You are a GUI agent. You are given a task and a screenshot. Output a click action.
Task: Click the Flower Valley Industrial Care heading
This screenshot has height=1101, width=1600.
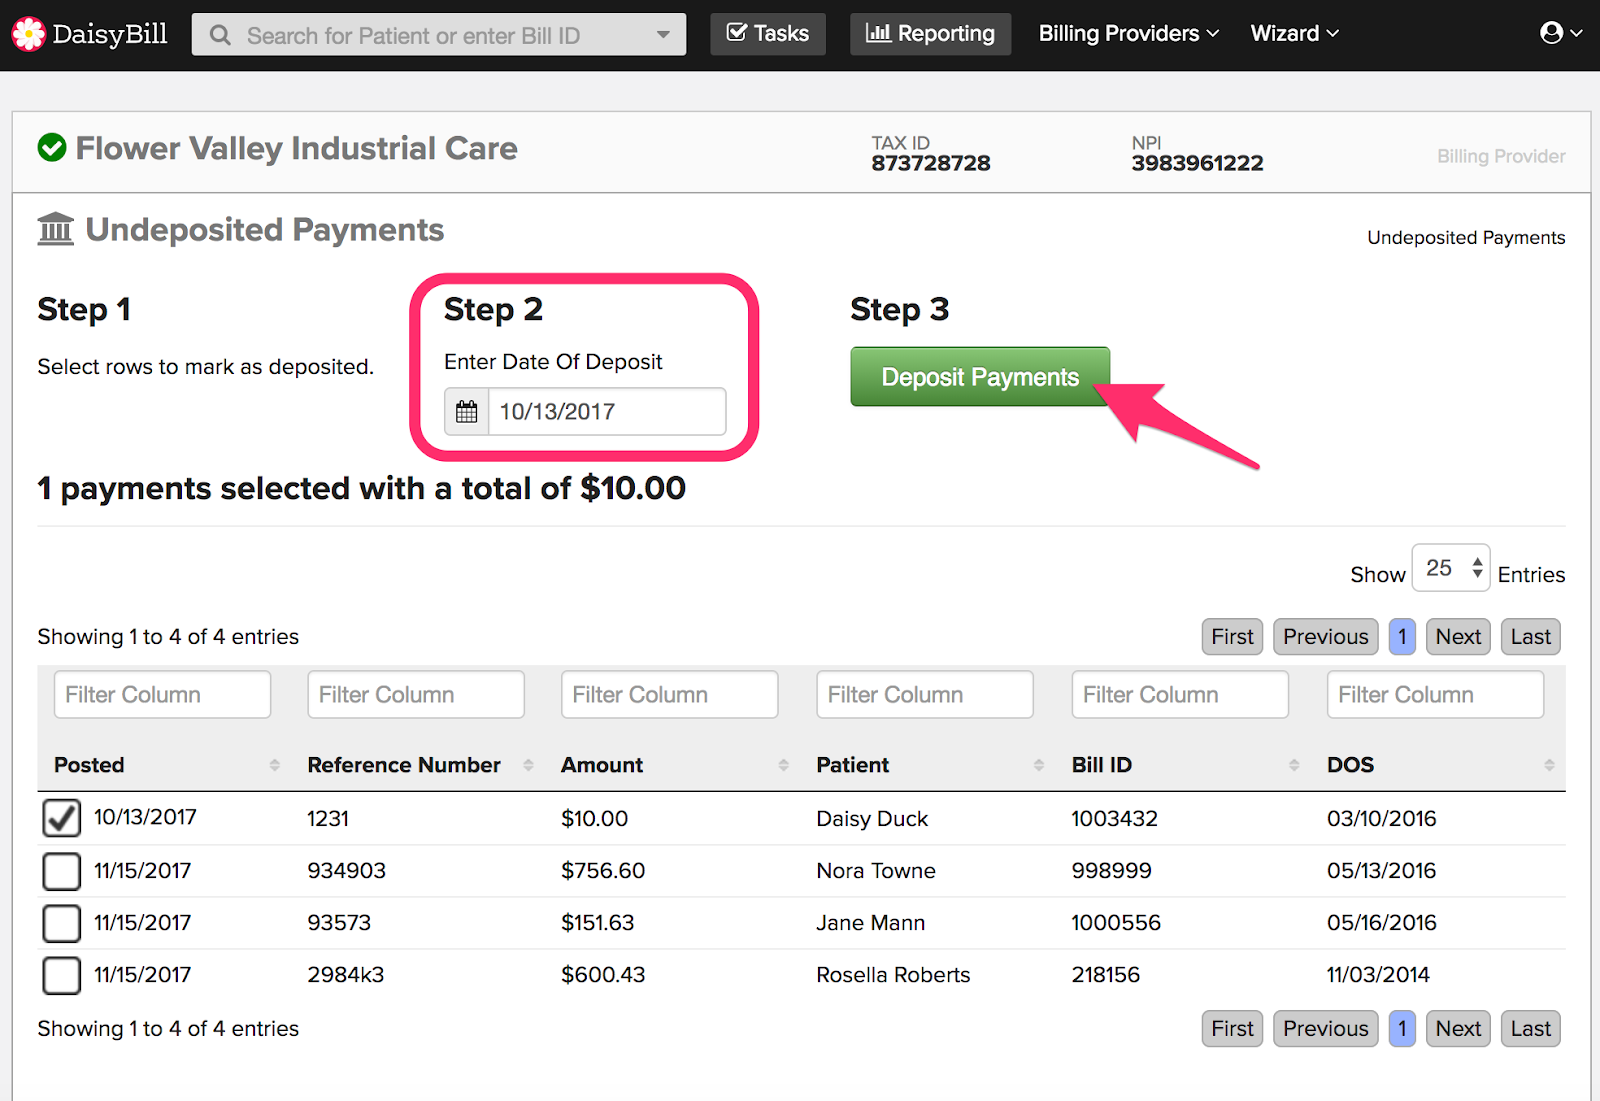point(297,148)
